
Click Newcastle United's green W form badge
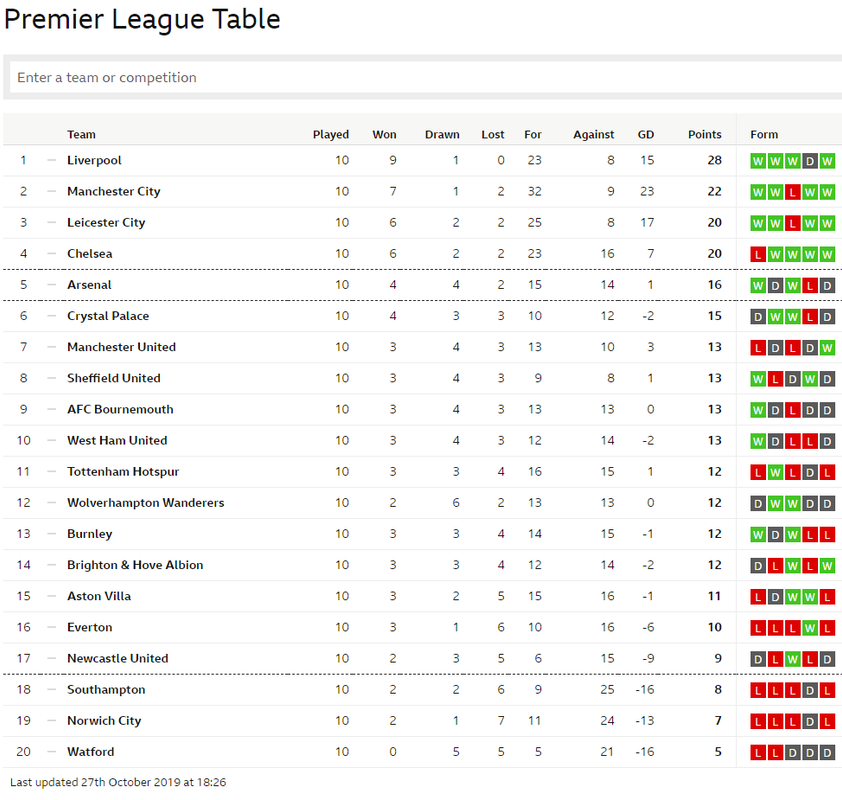click(793, 659)
